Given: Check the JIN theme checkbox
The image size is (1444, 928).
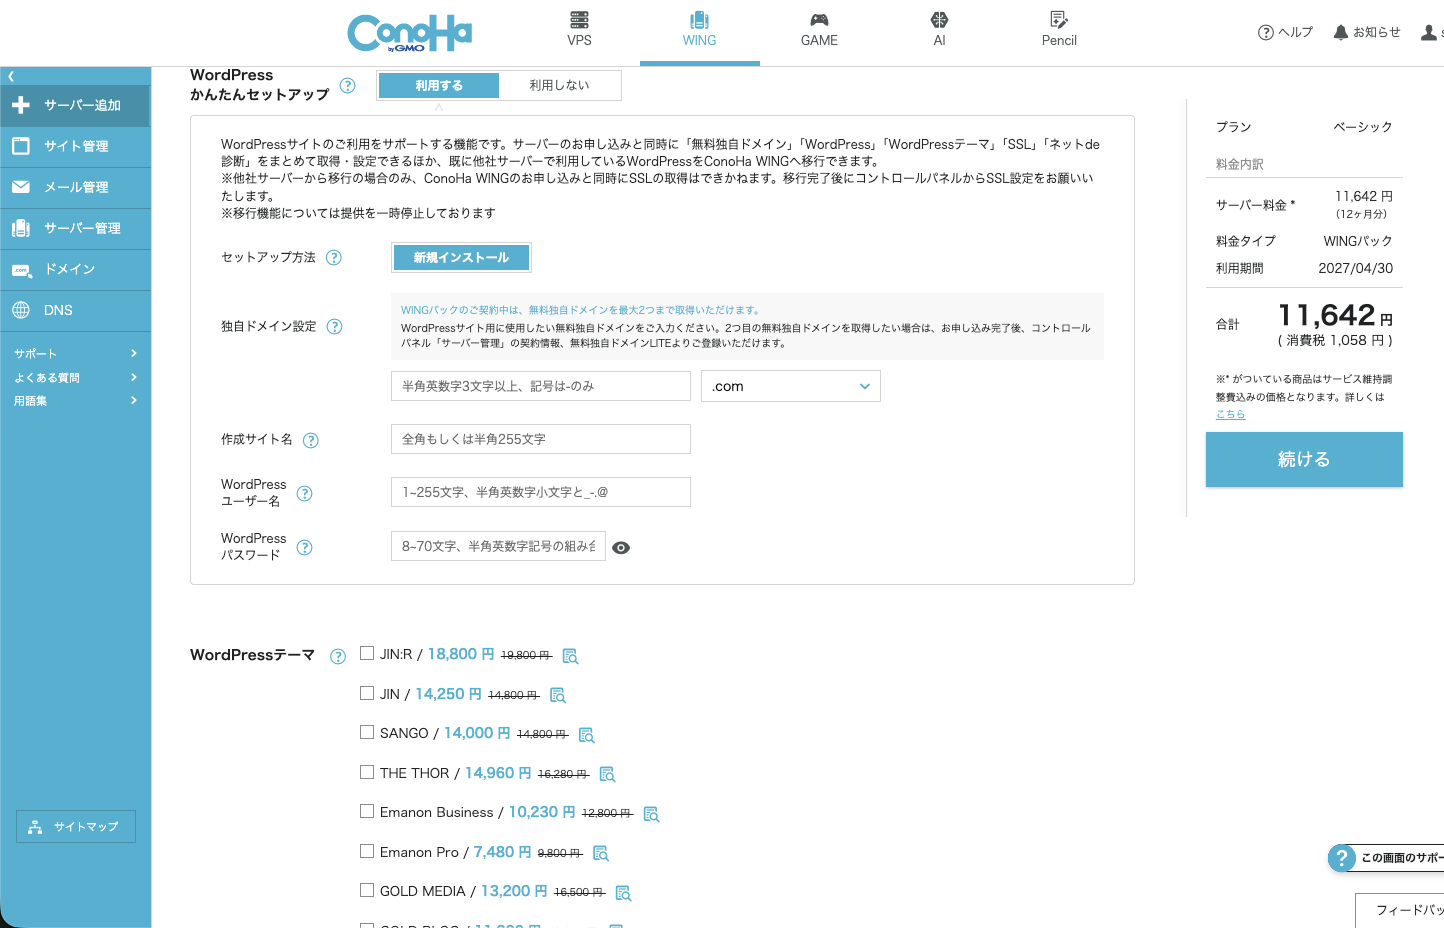Looking at the screenshot, I should click(x=367, y=693).
